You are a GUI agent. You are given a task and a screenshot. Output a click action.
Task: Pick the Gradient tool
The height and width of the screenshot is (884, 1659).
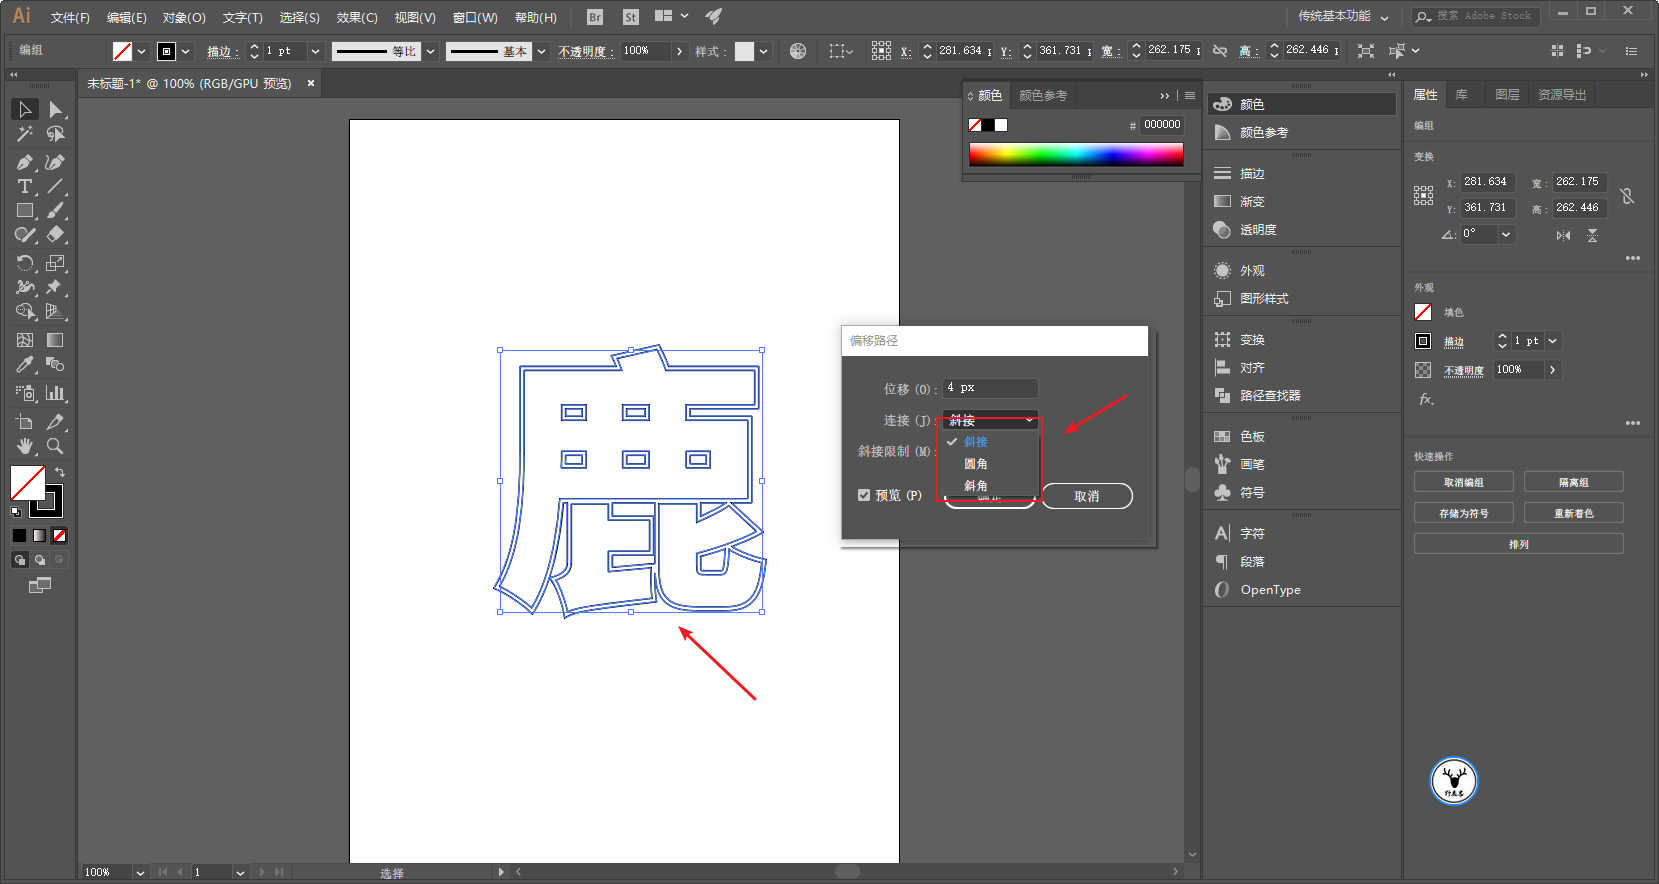point(56,340)
